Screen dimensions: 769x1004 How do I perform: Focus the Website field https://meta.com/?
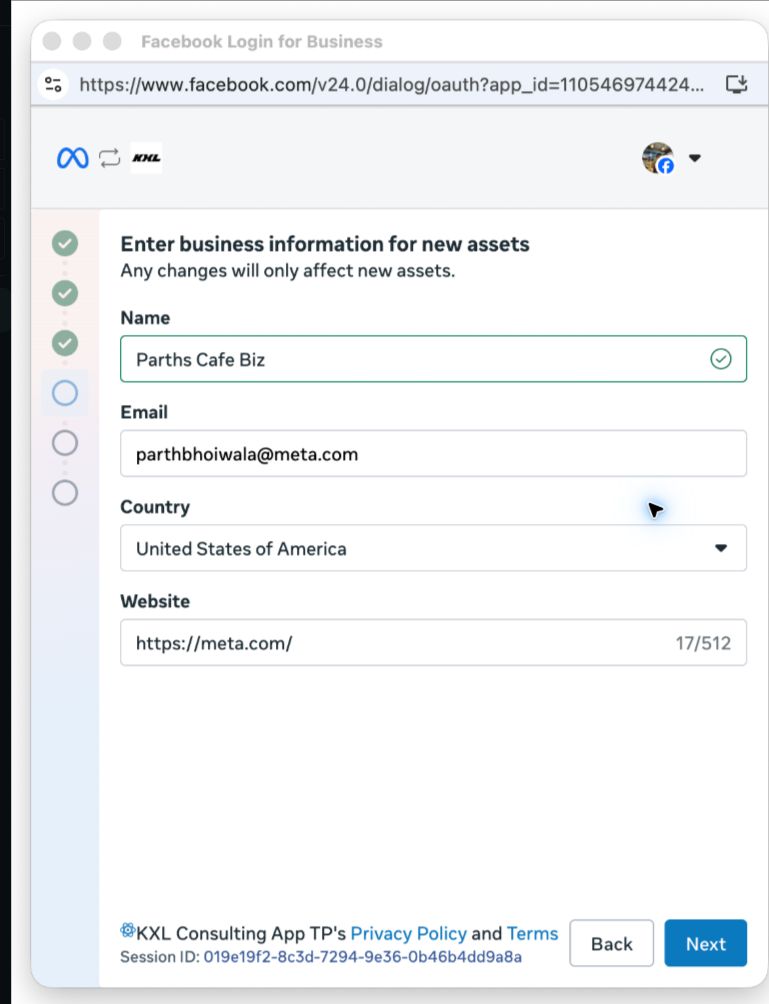[x=433, y=642]
